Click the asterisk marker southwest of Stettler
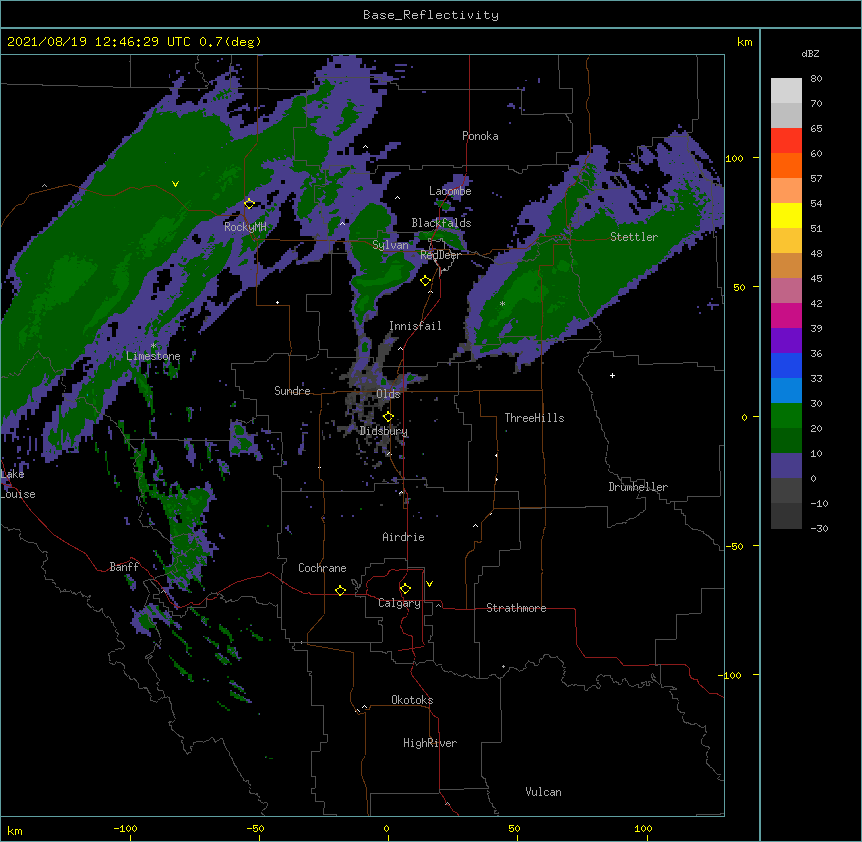The height and width of the screenshot is (842, 862). point(502,304)
